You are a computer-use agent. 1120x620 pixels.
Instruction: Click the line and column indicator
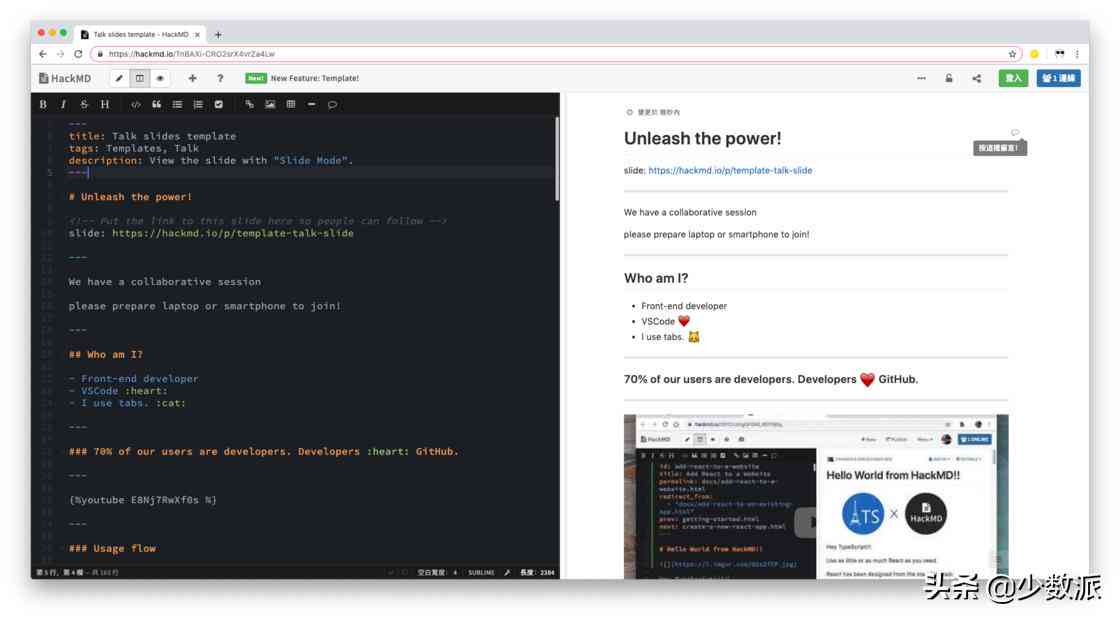coord(77,572)
